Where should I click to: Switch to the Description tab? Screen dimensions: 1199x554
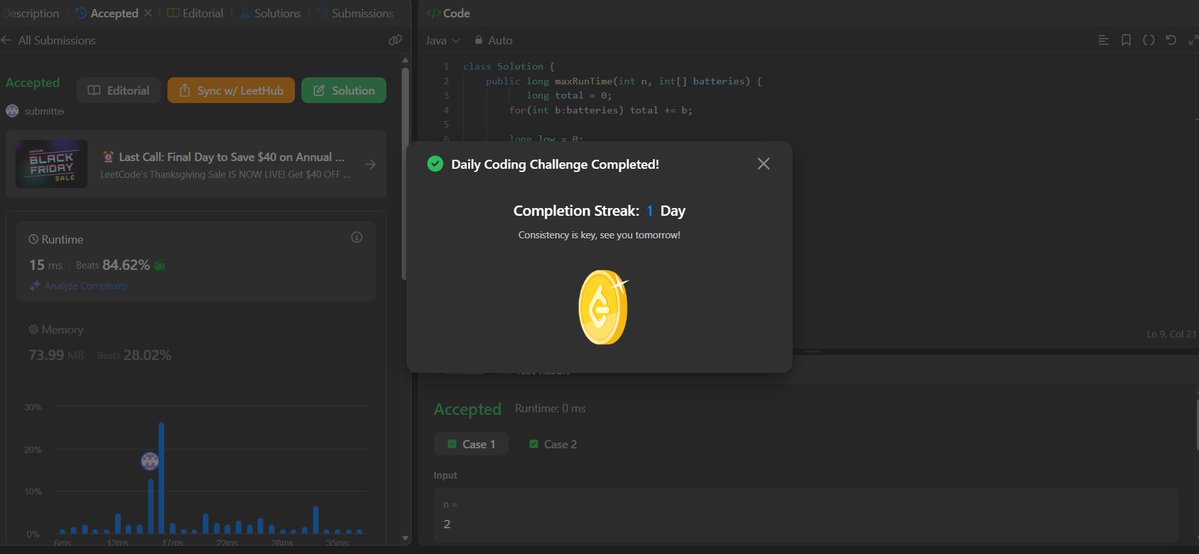(x=29, y=13)
